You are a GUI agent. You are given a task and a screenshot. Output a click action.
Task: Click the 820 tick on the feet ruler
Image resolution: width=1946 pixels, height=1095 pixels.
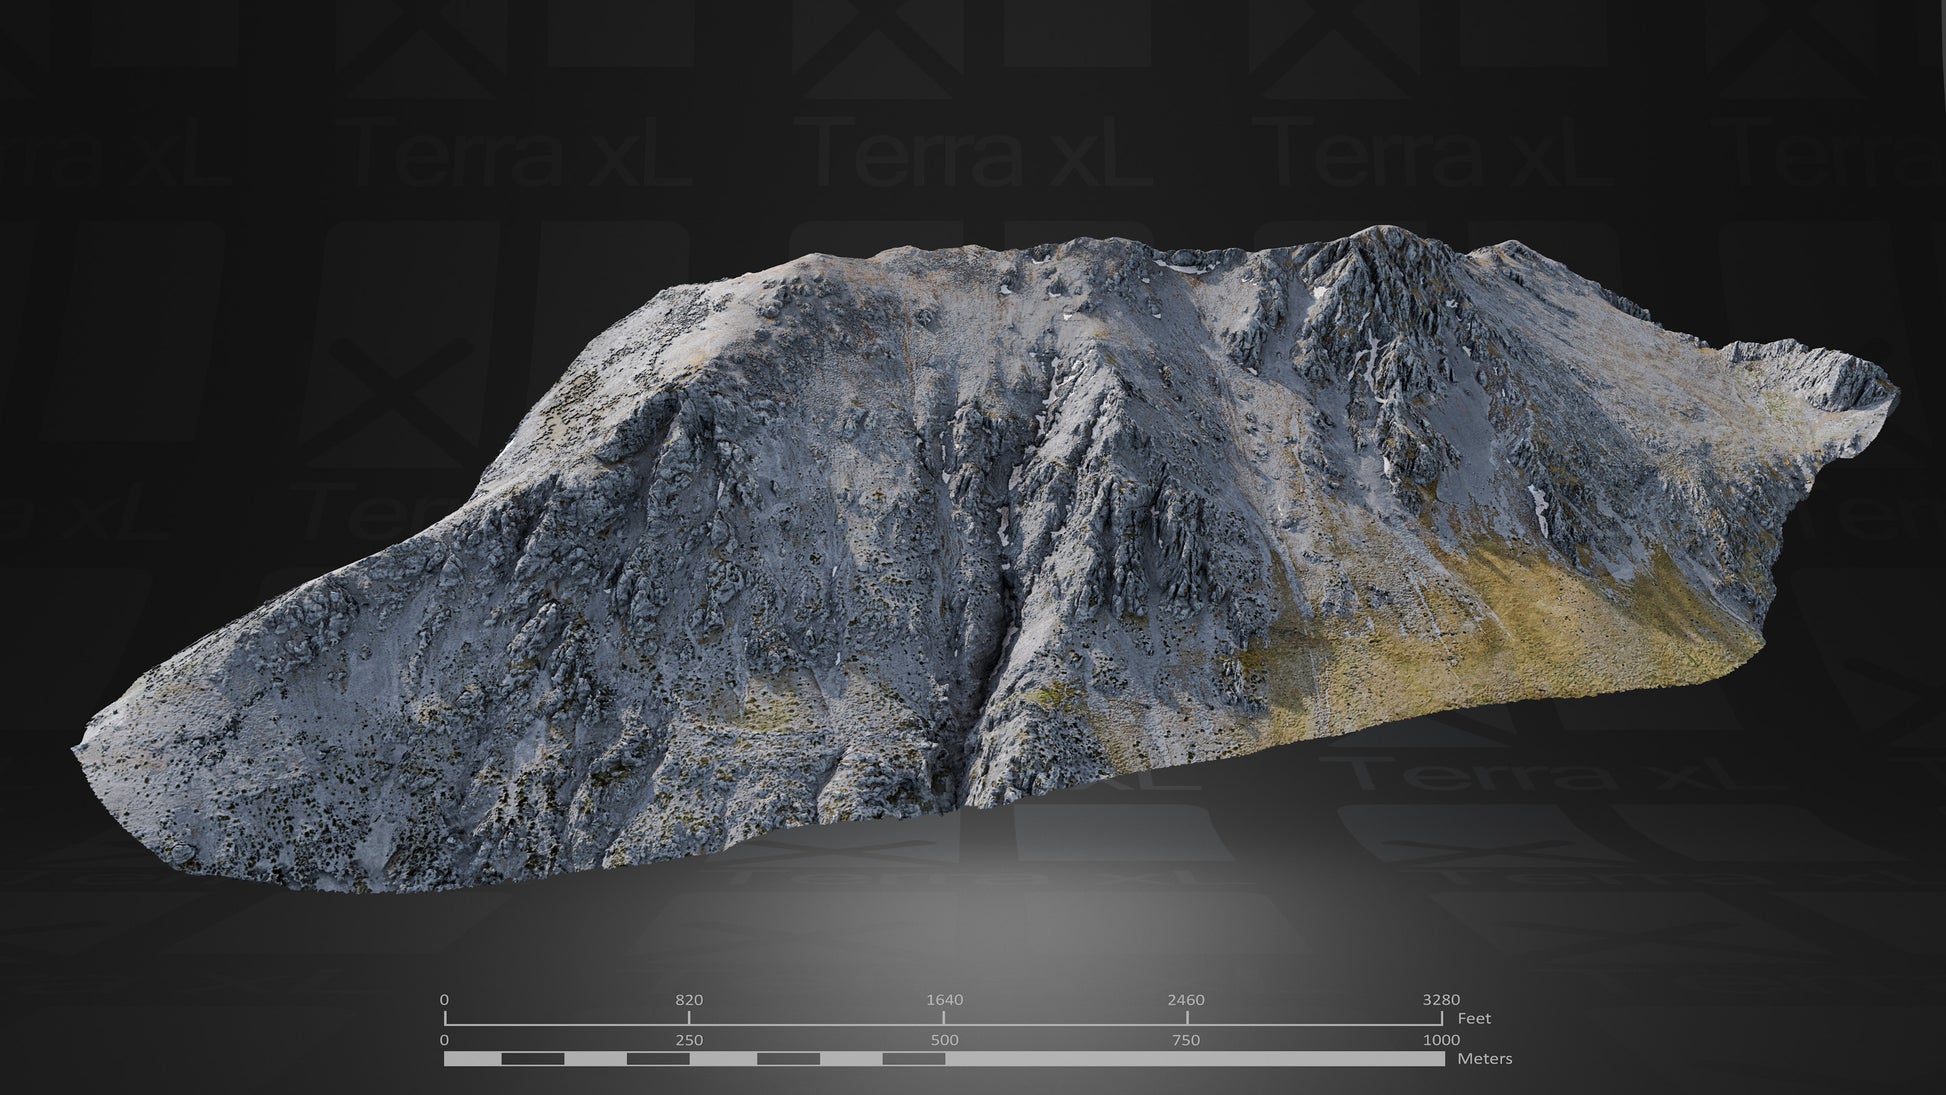tap(692, 998)
